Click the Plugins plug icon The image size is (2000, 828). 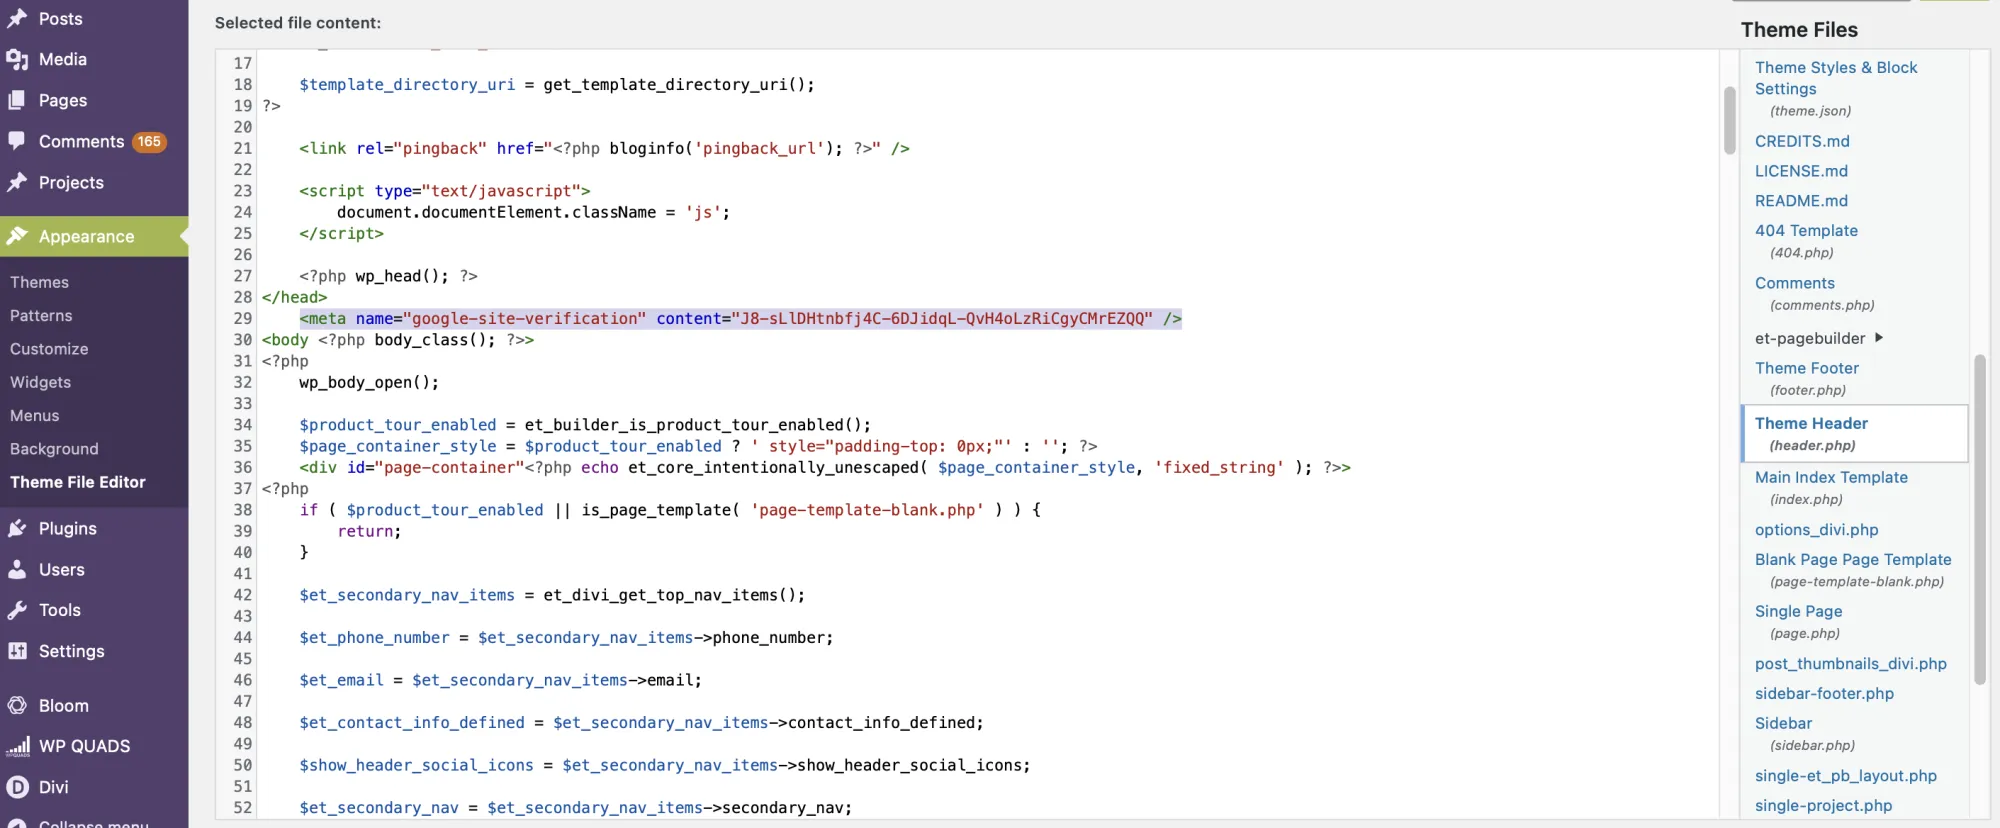(x=17, y=529)
